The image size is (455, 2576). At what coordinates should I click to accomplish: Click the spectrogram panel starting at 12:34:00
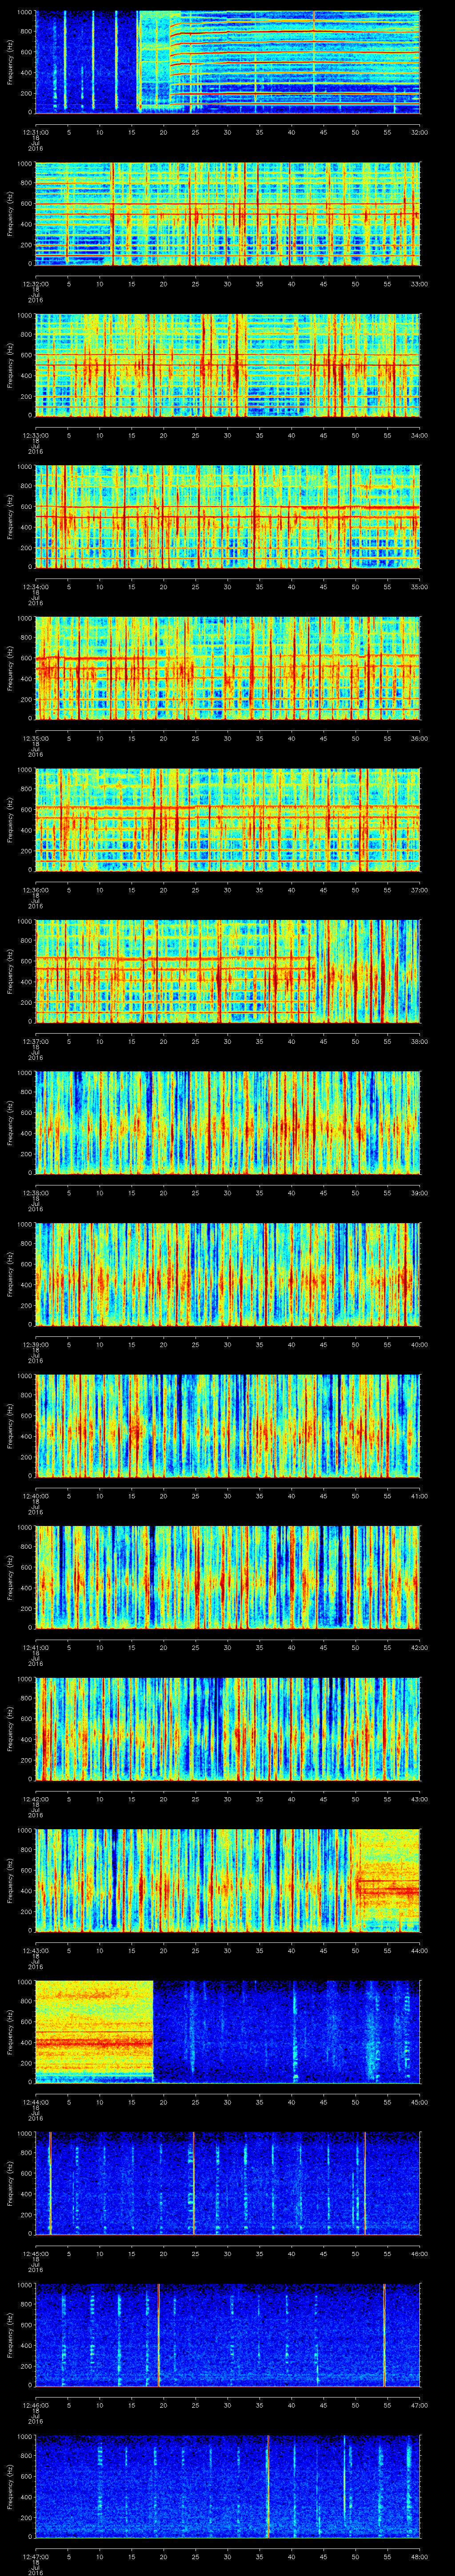click(228, 516)
